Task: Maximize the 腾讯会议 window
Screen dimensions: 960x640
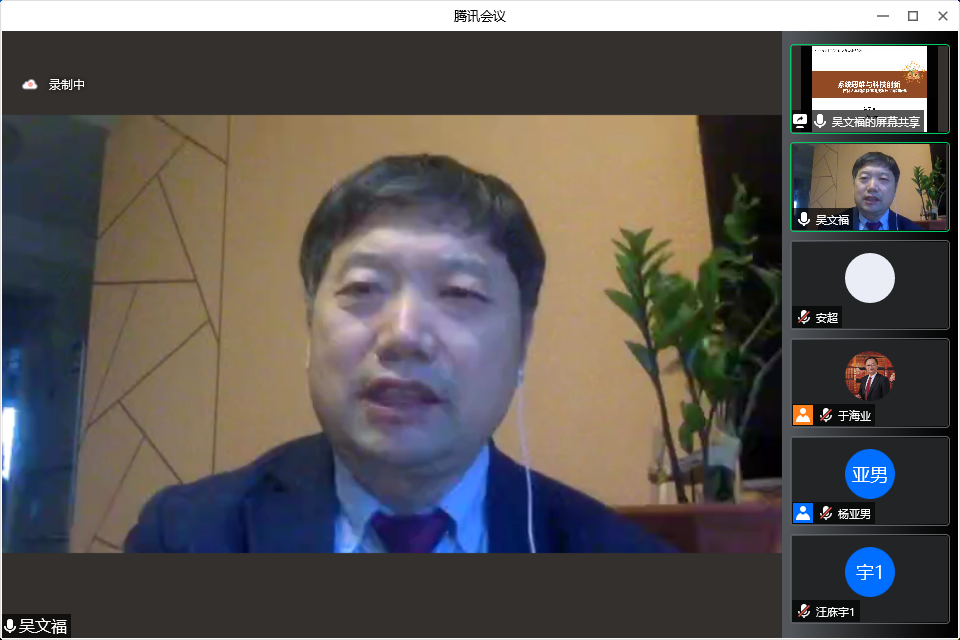Action: [x=912, y=15]
